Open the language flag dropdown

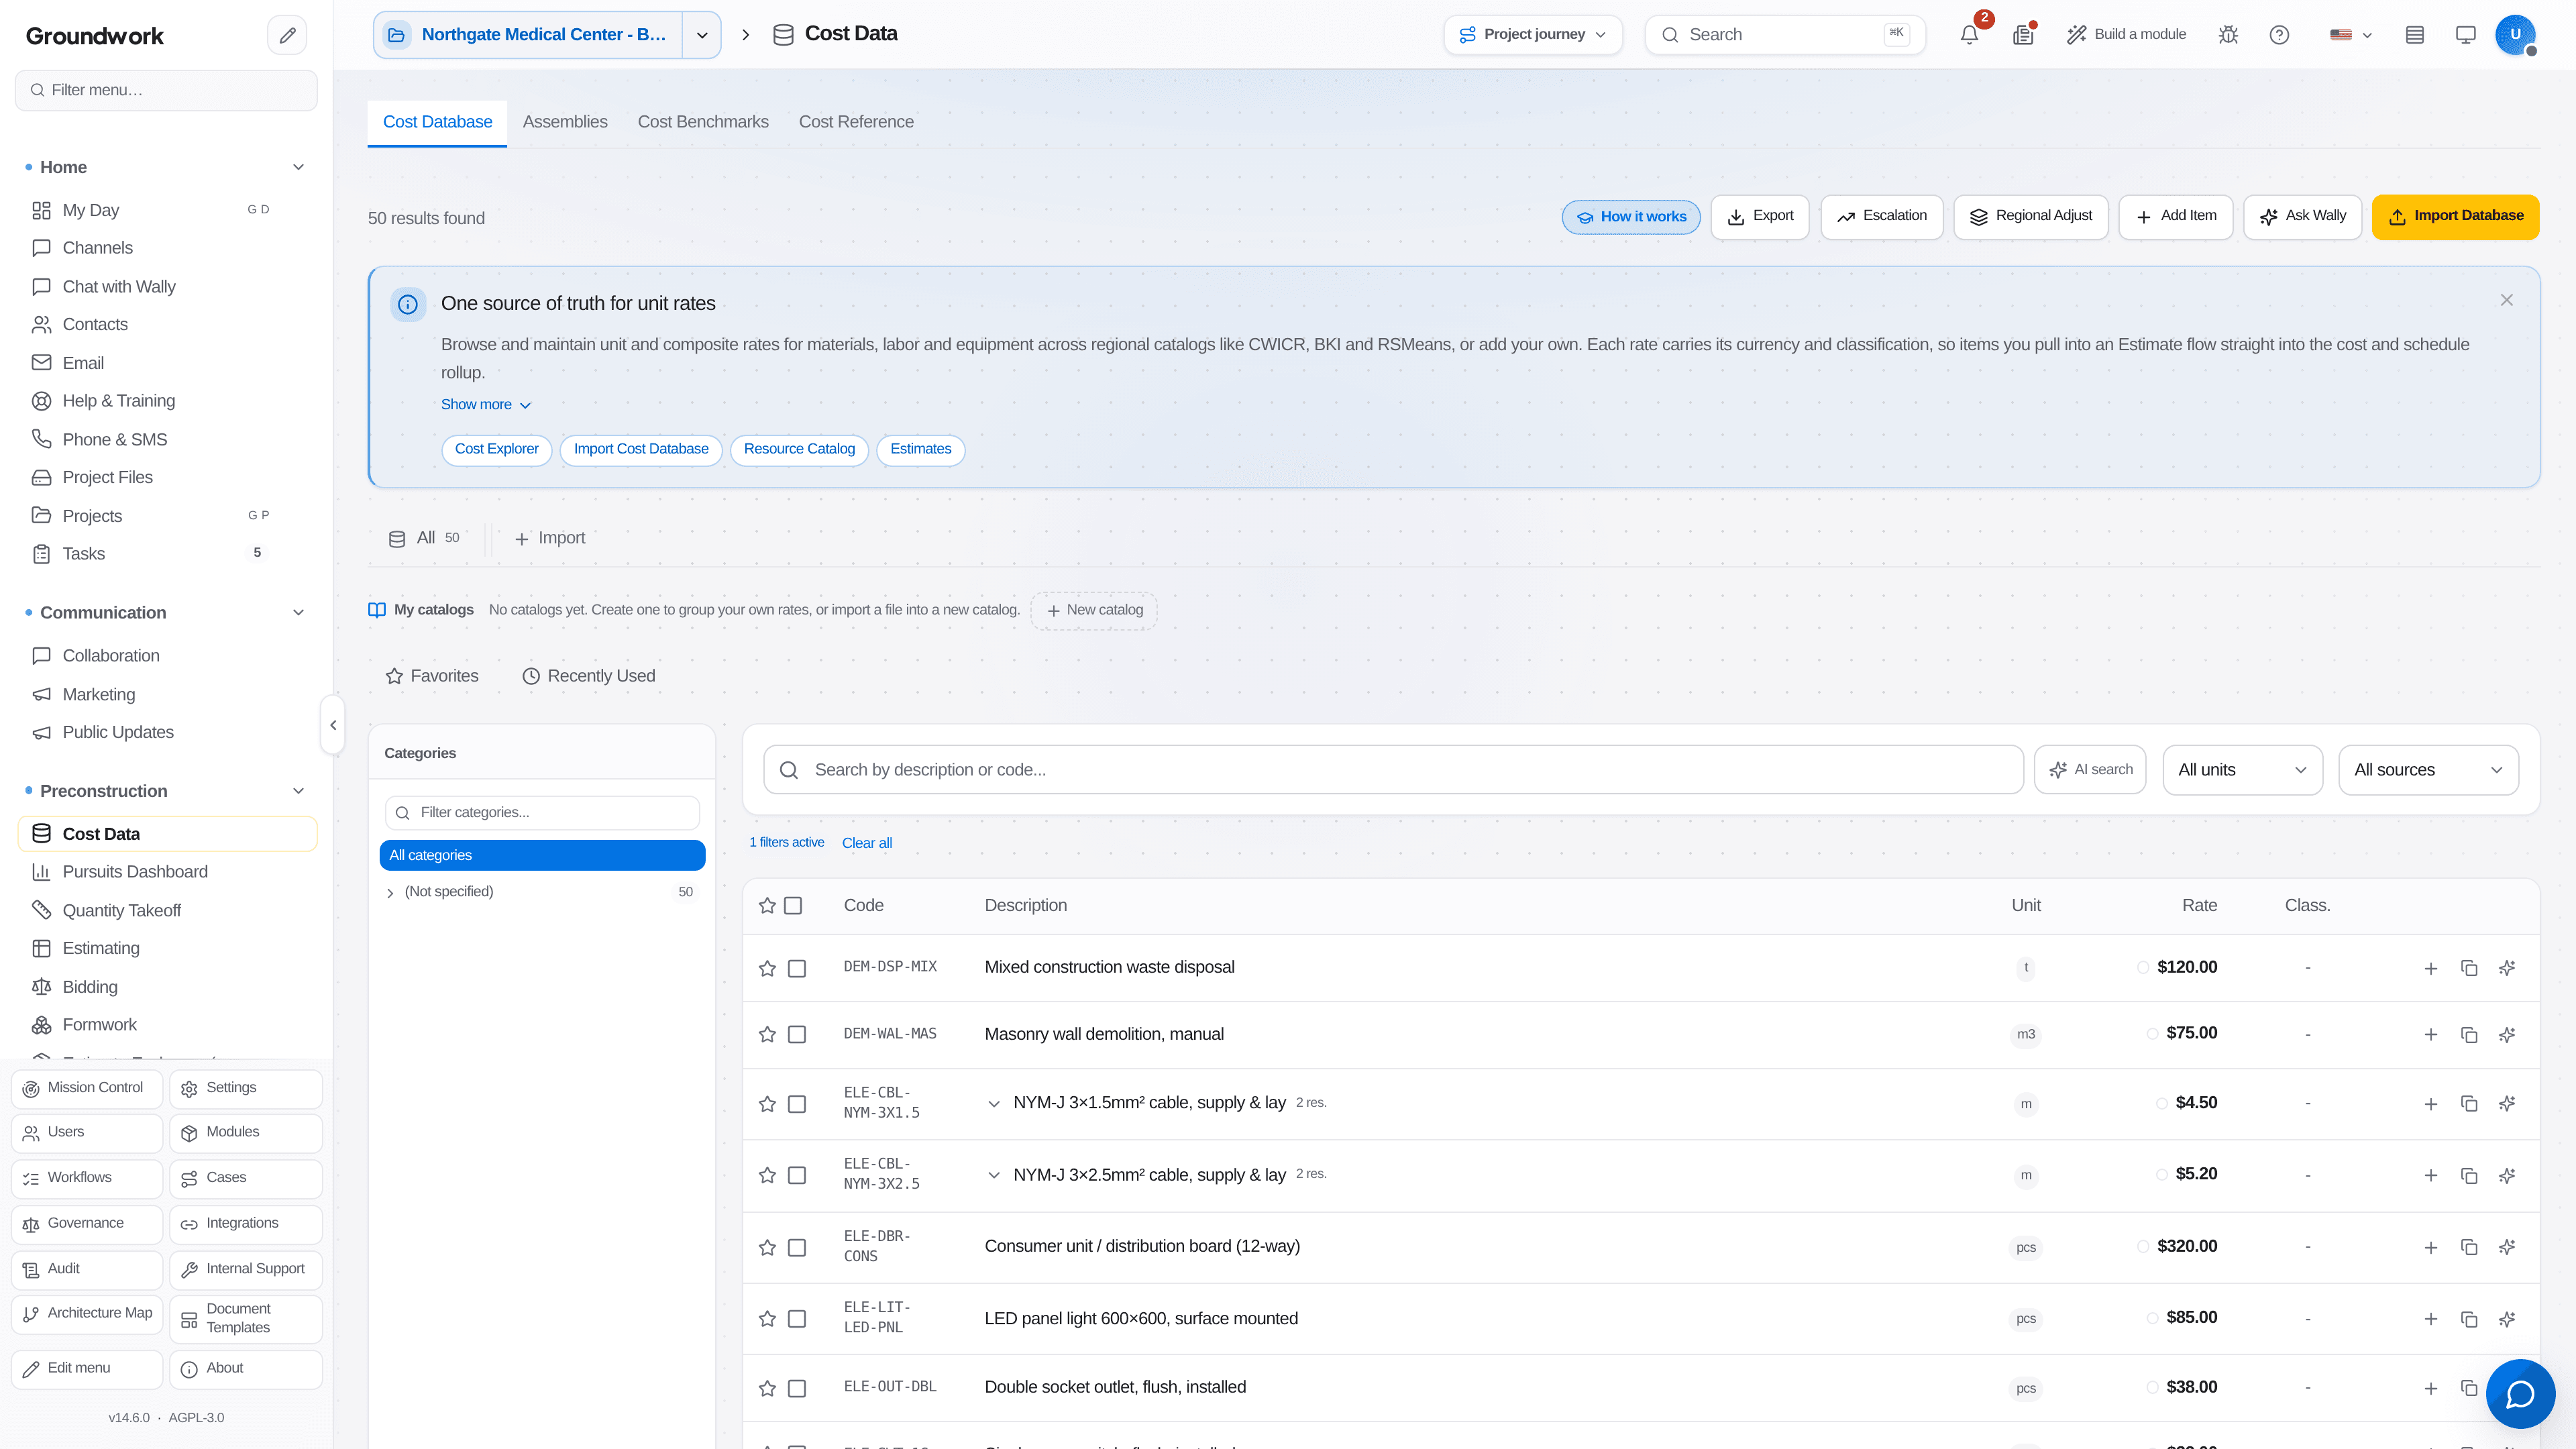[x=2351, y=35]
